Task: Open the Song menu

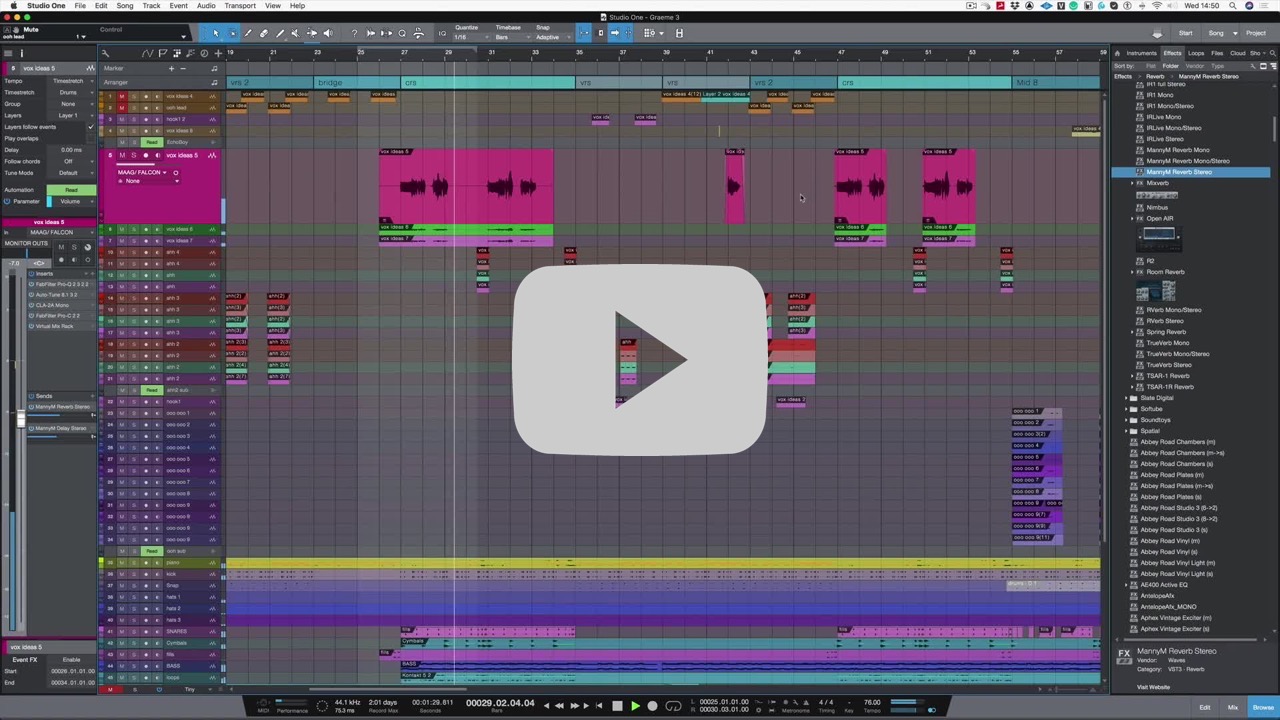Action: 125,6
